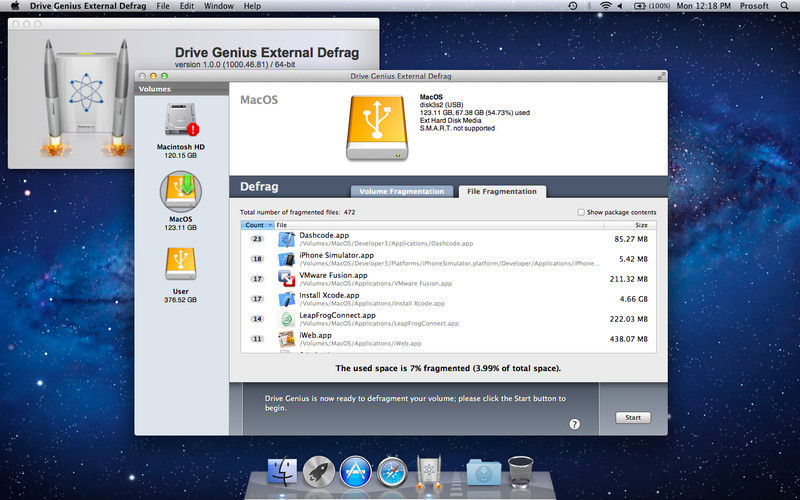The image size is (800, 500).
Task: Select the MacOS volume icon in sidebar
Action: pos(181,191)
